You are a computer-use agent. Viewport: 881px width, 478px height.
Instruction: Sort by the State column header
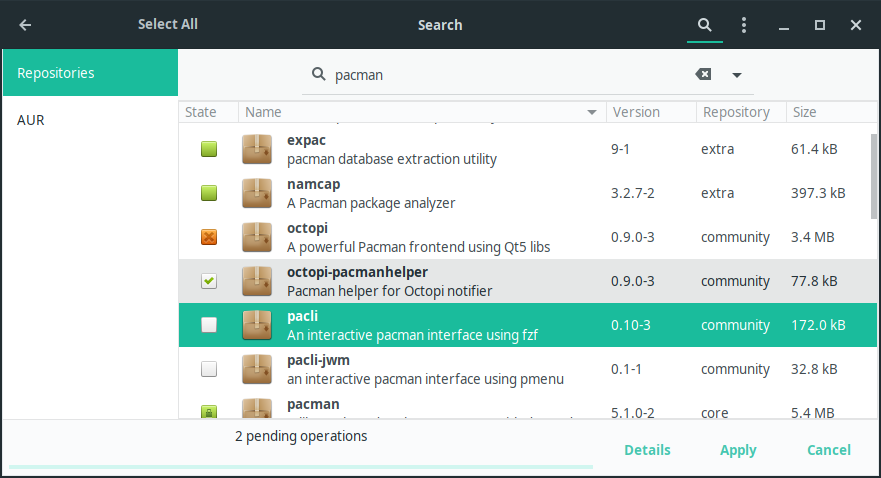click(x=208, y=112)
